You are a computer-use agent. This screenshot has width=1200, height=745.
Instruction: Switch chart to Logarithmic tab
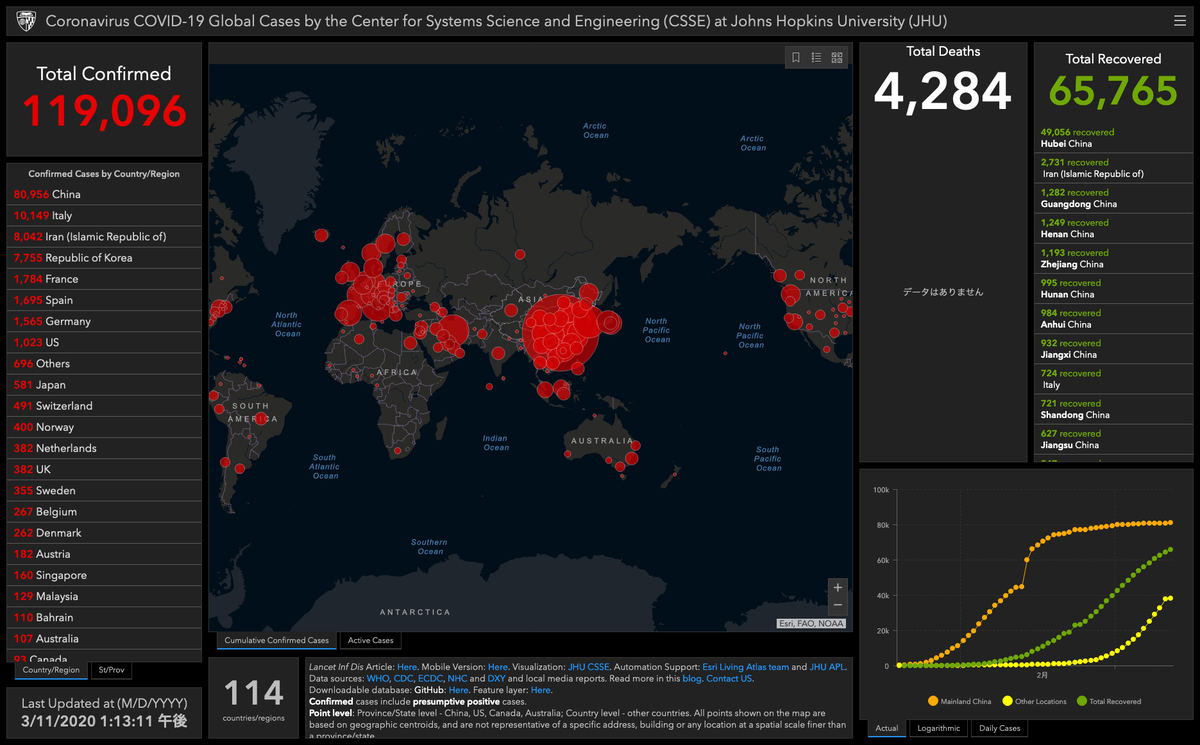pyautogui.click(x=939, y=728)
